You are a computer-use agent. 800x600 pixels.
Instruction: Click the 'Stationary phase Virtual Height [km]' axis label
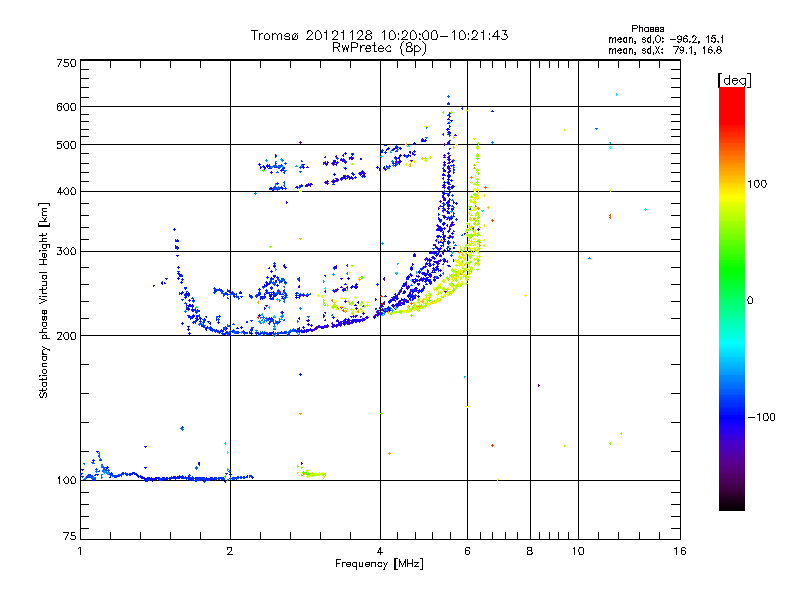coord(43,300)
